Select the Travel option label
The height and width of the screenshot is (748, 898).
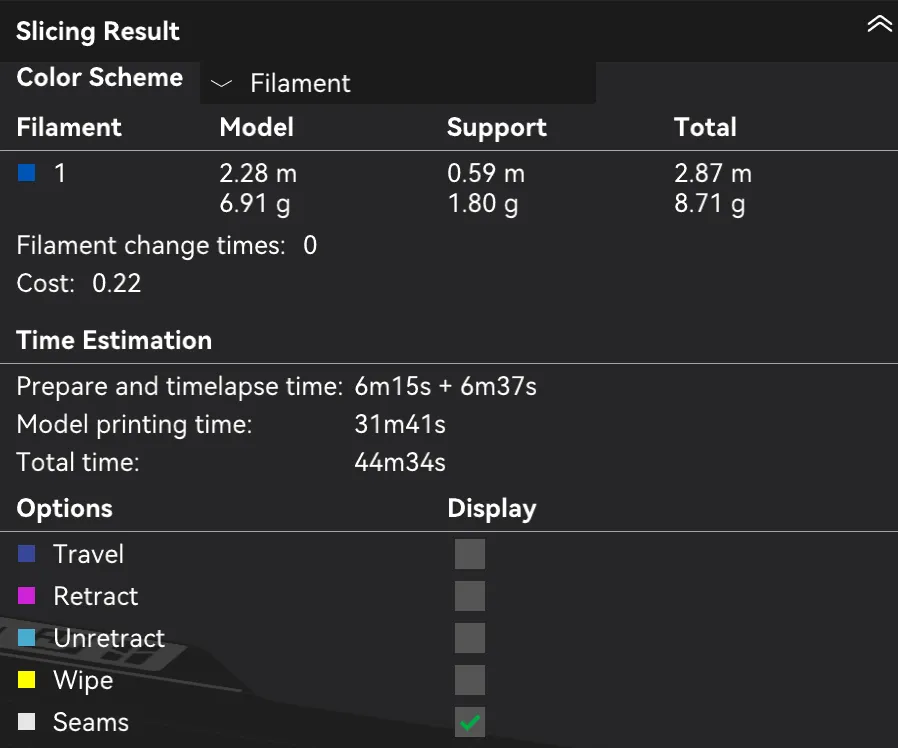(88, 554)
